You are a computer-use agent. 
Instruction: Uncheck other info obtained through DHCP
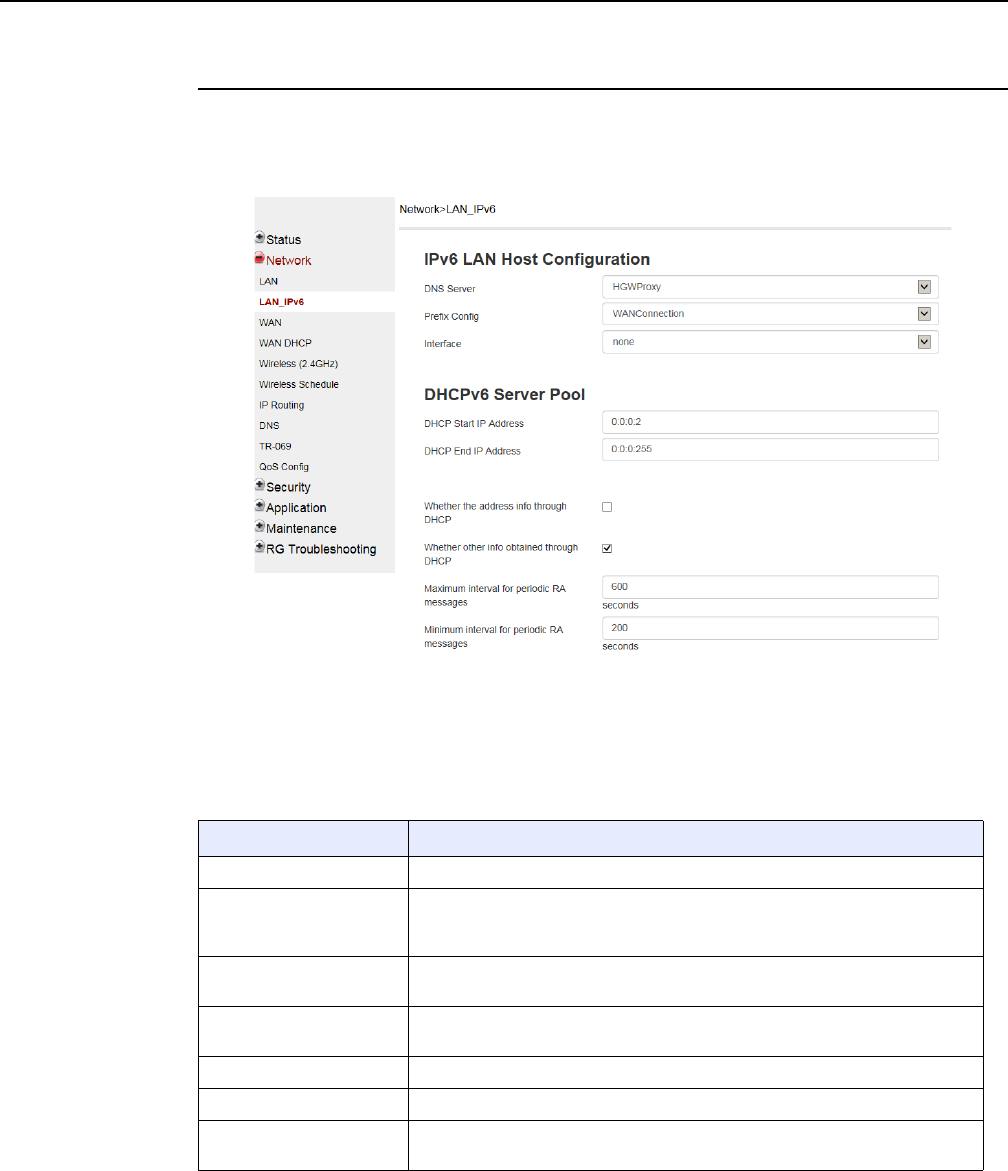click(x=607, y=548)
